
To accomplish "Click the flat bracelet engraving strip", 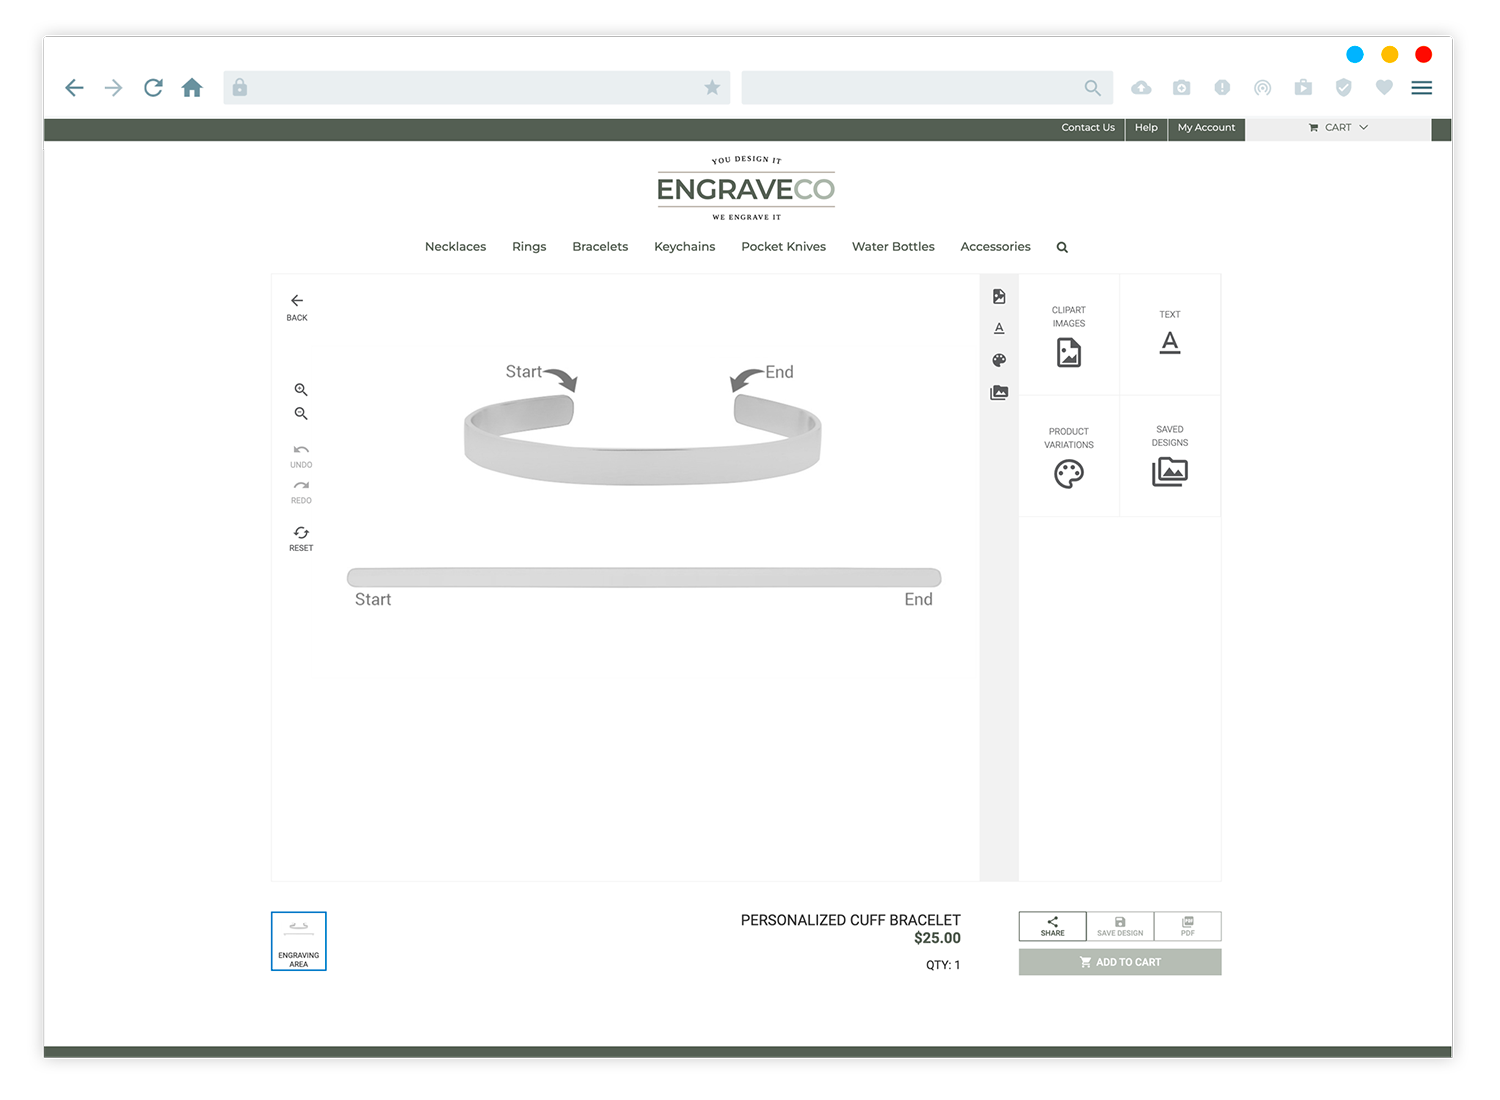I will tap(643, 577).
